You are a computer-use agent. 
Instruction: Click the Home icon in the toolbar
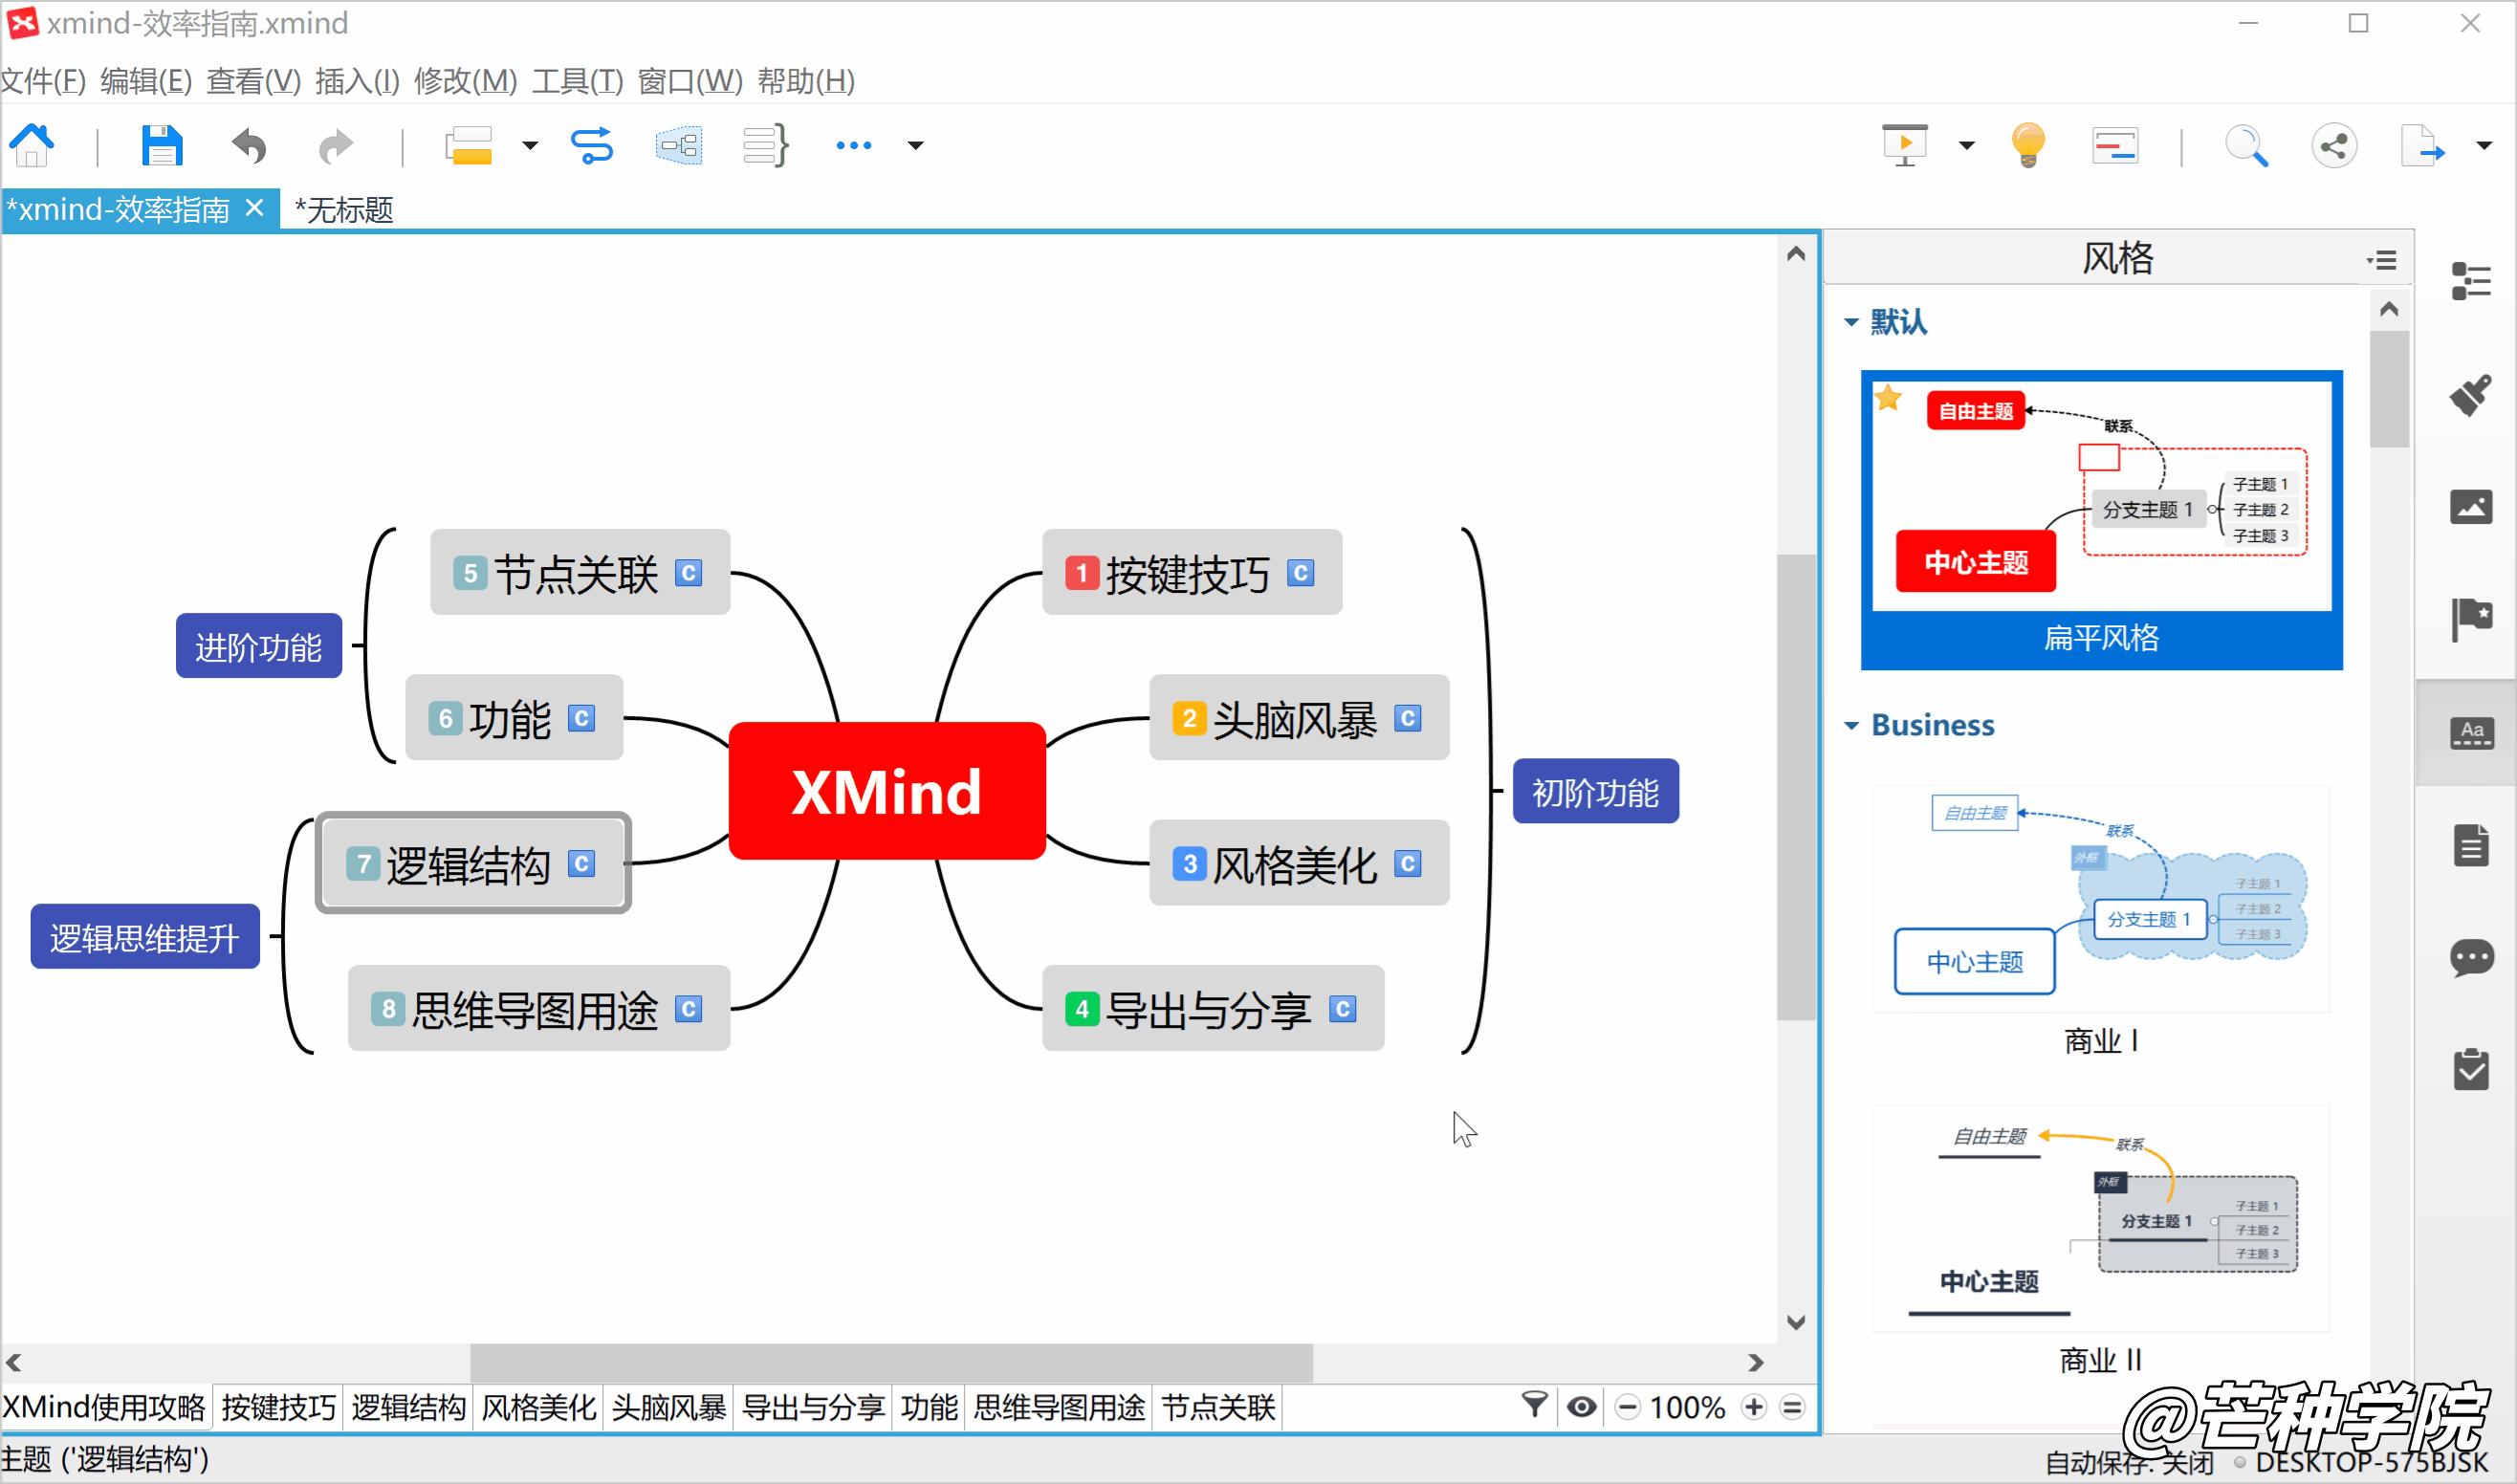coord(32,146)
